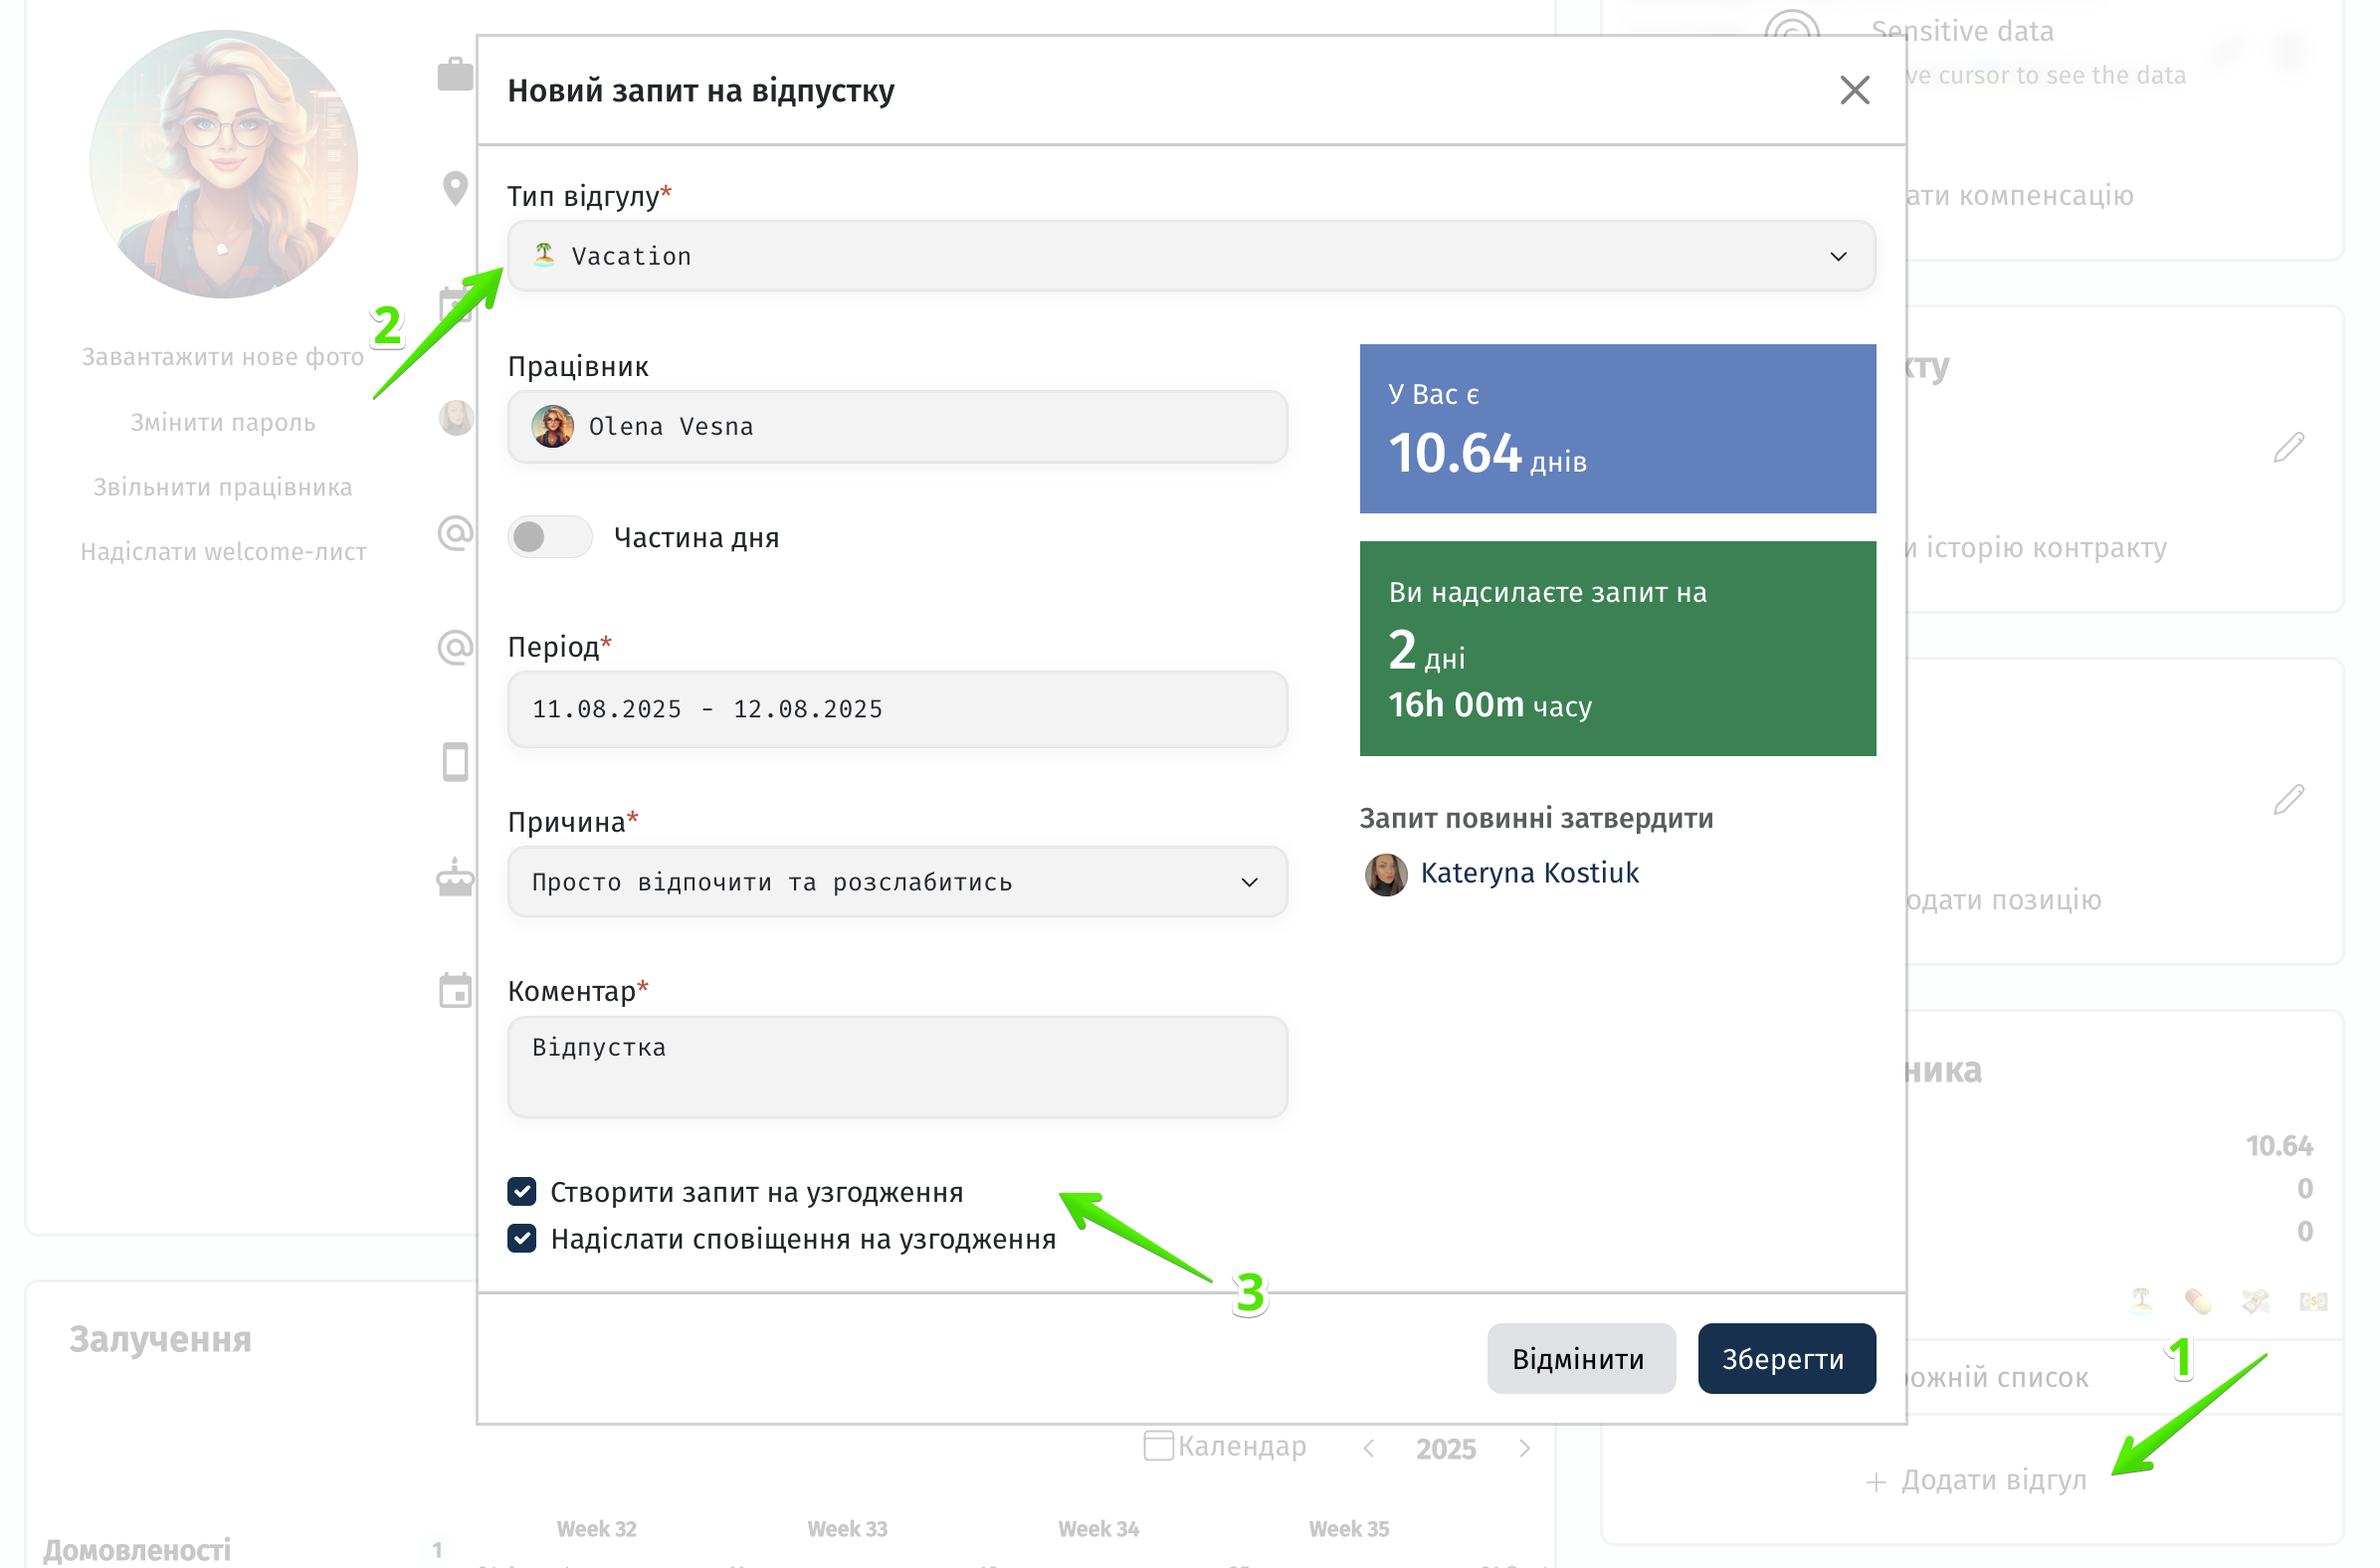Click Olena Vesna's small avatar in the field
Image resolution: width=2380 pixels, height=1568 pixels.
pos(552,426)
